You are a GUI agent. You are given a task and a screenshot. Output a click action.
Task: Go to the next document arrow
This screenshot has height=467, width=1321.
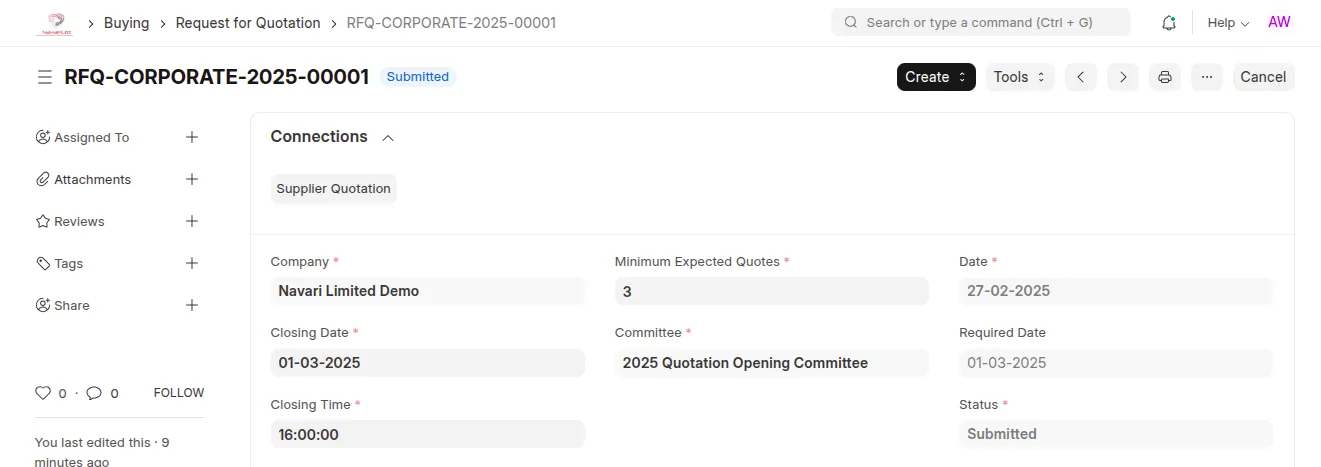pyautogui.click(x=1123, y=77)
